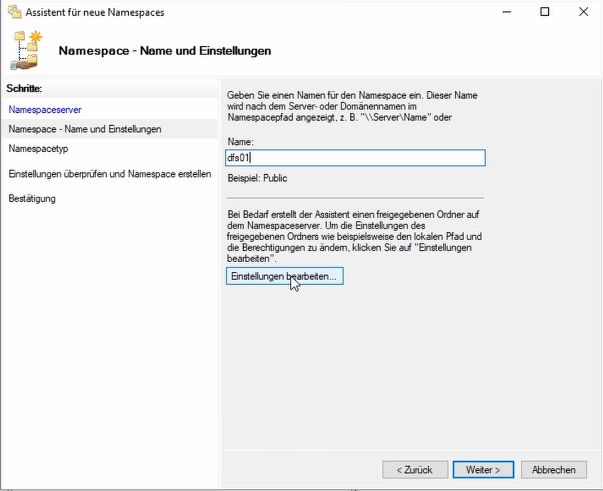The image size is (603, 491).
Task: Cancel the wizard with Abbrechen
Action: (553, 469)
